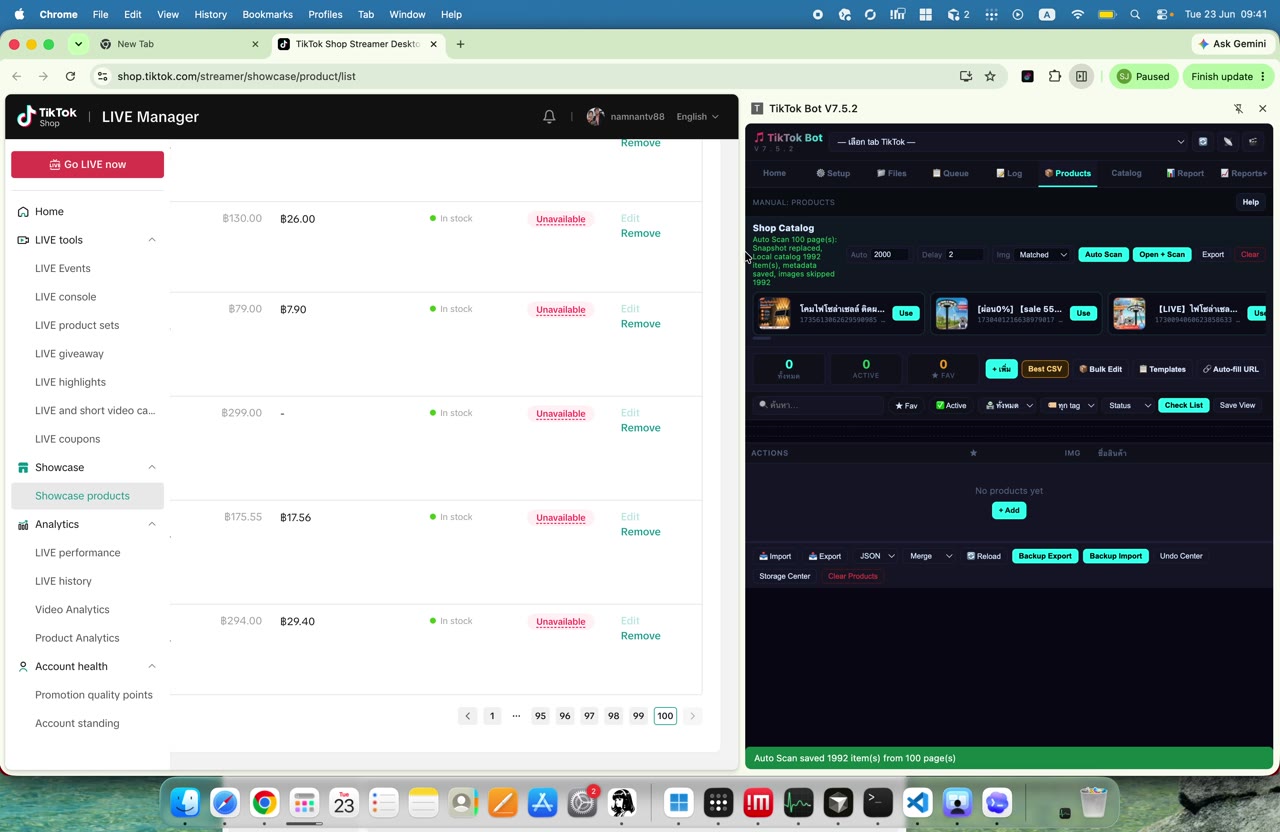Toggle the Fav filter chip
The height and width of the screenshot is (832, 1280).
[x=906, y=405]
